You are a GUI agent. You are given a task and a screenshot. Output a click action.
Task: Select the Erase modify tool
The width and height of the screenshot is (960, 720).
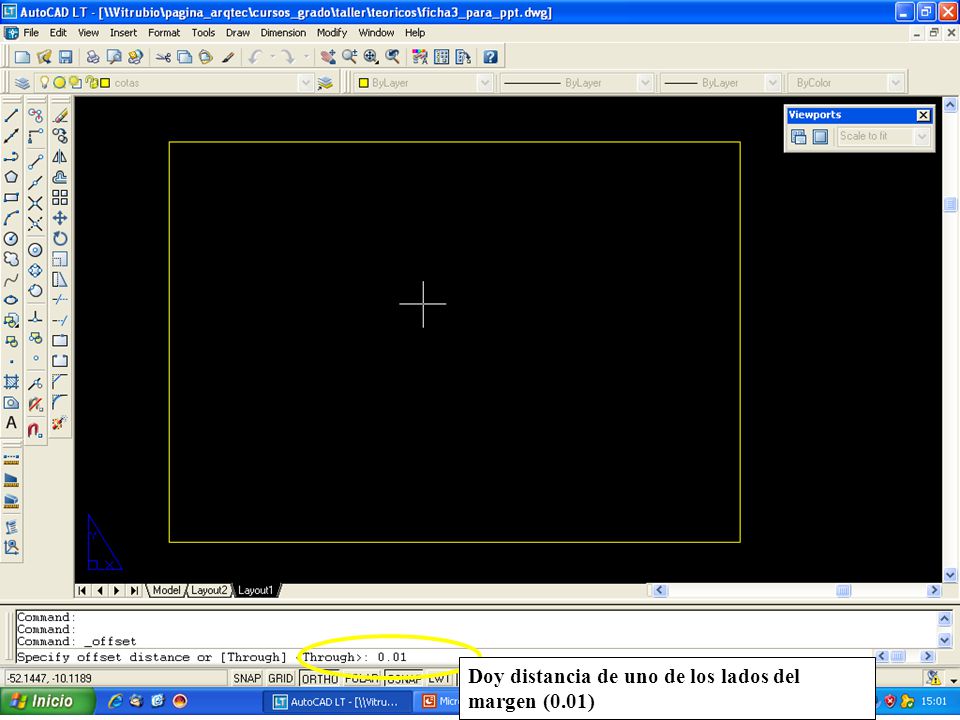tap(60, 115)
